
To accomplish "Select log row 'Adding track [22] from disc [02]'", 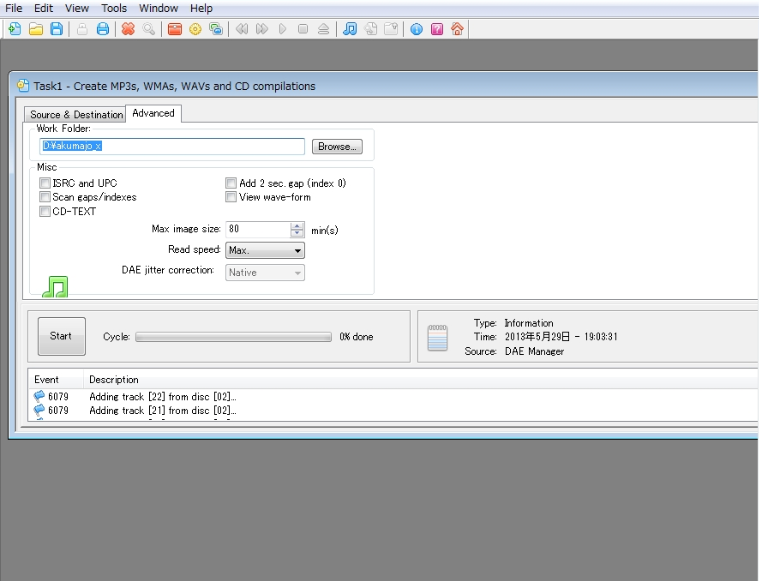I will 393,397.
